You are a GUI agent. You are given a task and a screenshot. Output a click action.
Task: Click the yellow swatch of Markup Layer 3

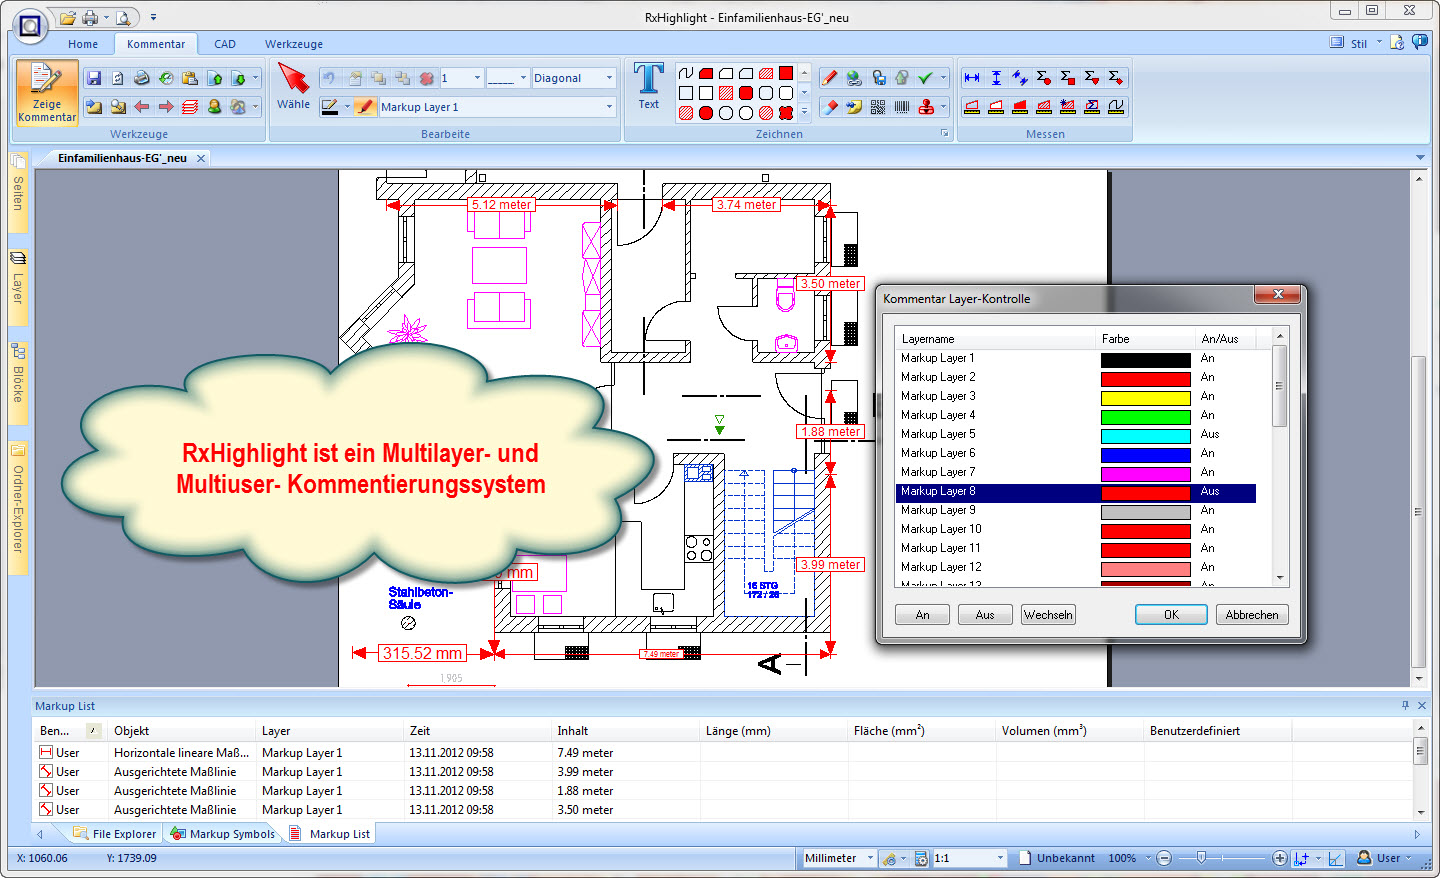point(1145,397)
